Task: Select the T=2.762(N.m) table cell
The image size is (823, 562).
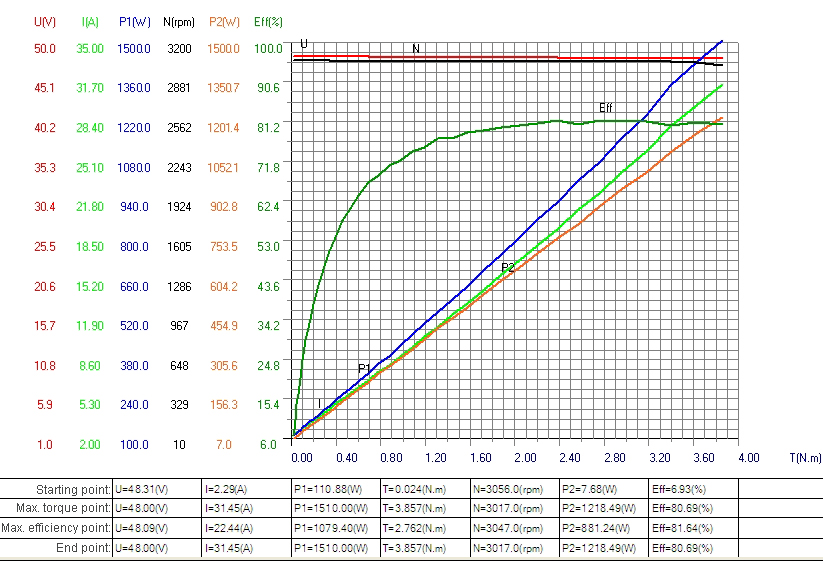Action: (415, 528)
